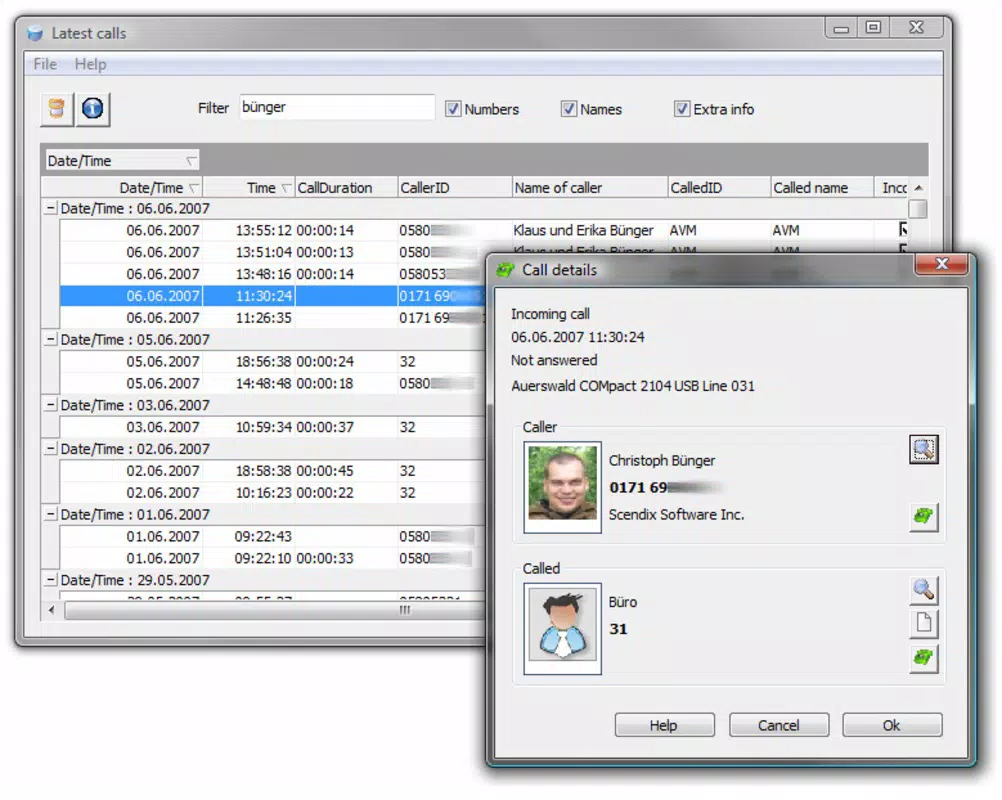Close the Call details dialog
Screen dimensions: 1002x800
tap(941, 264)
